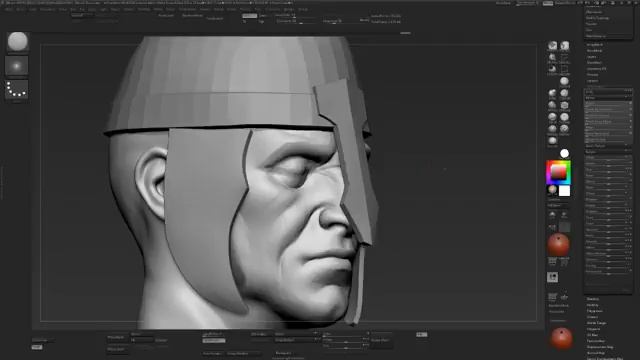Expand the Masking section
Screen dimensions: 640x360
click(593, 299)
